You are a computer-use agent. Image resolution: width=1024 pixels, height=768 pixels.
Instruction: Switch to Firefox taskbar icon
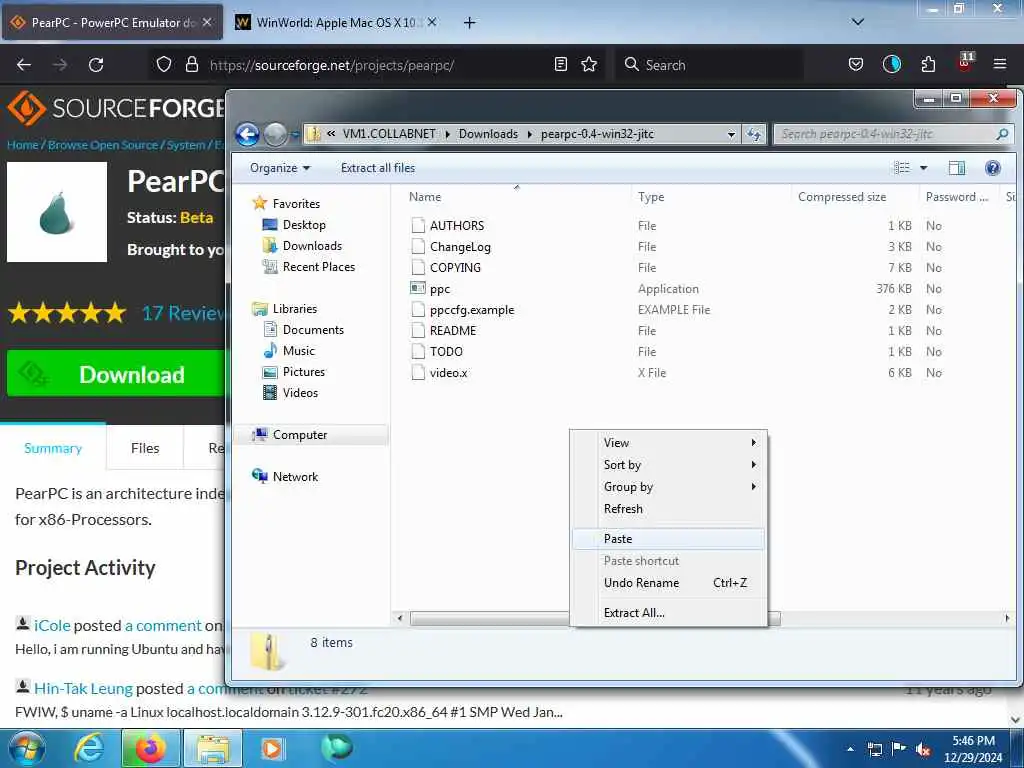(x=151, y=748)
